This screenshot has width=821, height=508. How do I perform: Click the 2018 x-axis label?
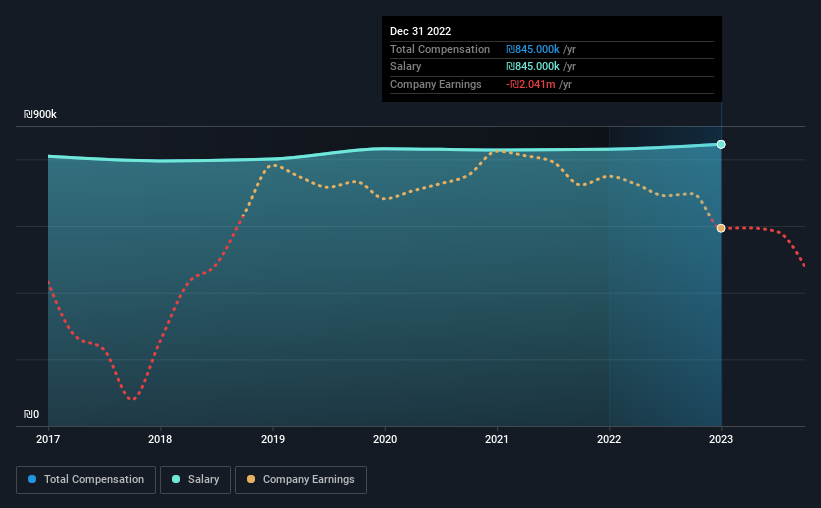click(x=160, y=439)
